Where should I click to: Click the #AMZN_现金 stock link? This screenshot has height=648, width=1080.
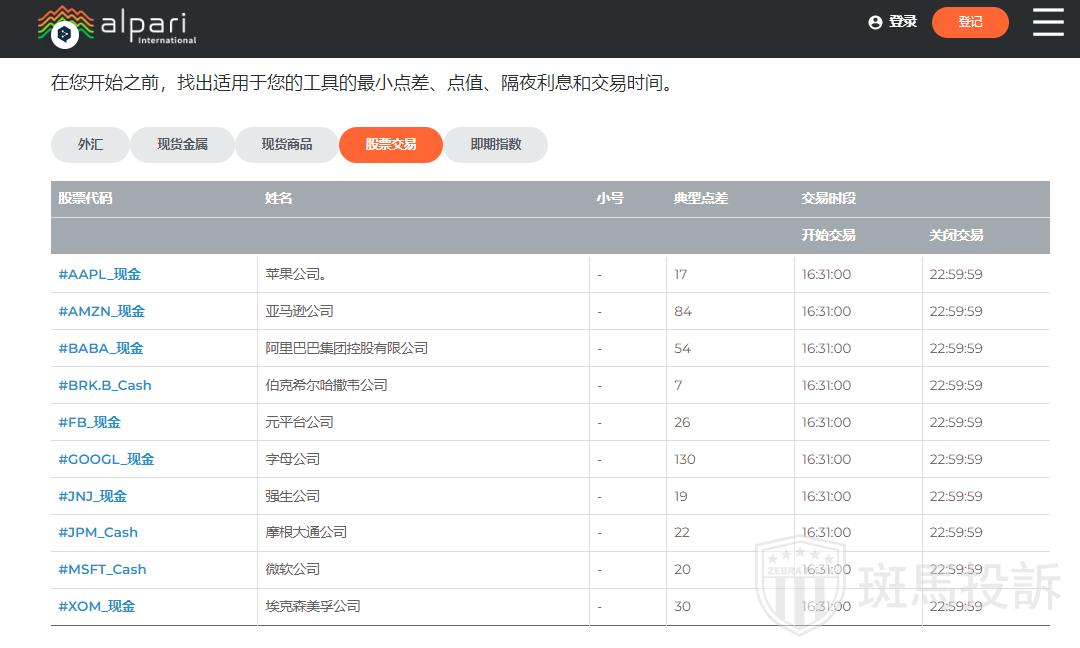101,311
